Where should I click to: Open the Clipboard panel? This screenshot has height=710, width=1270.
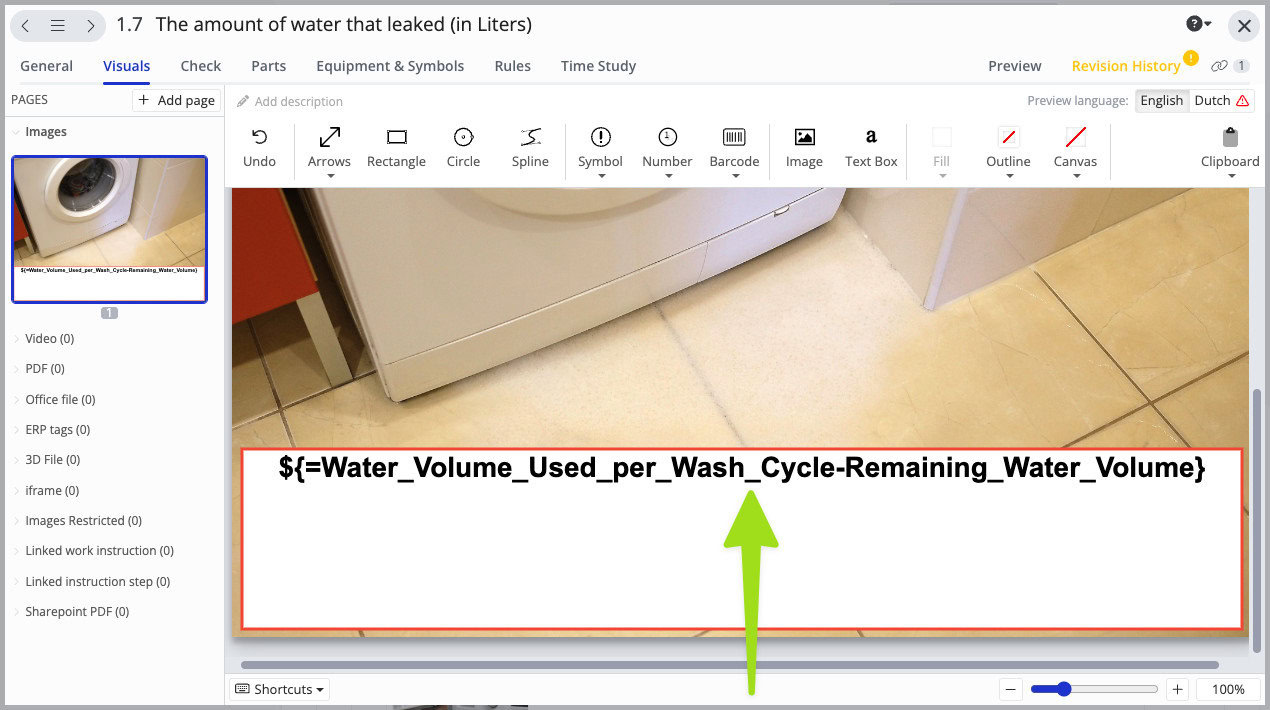coord(1229,148)
